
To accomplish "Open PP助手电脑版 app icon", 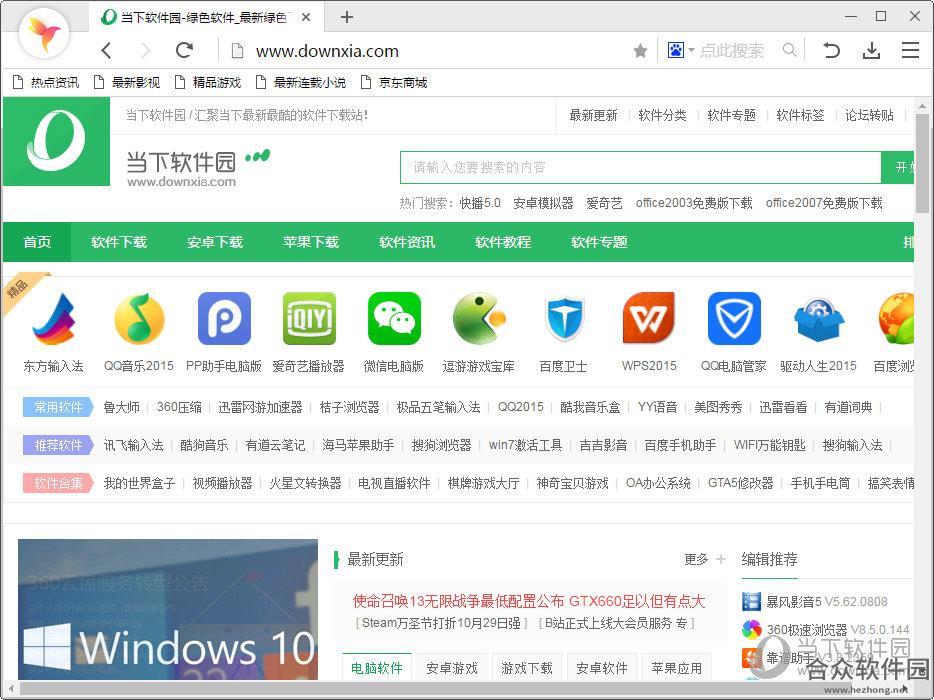I will (x=224, y=319).
